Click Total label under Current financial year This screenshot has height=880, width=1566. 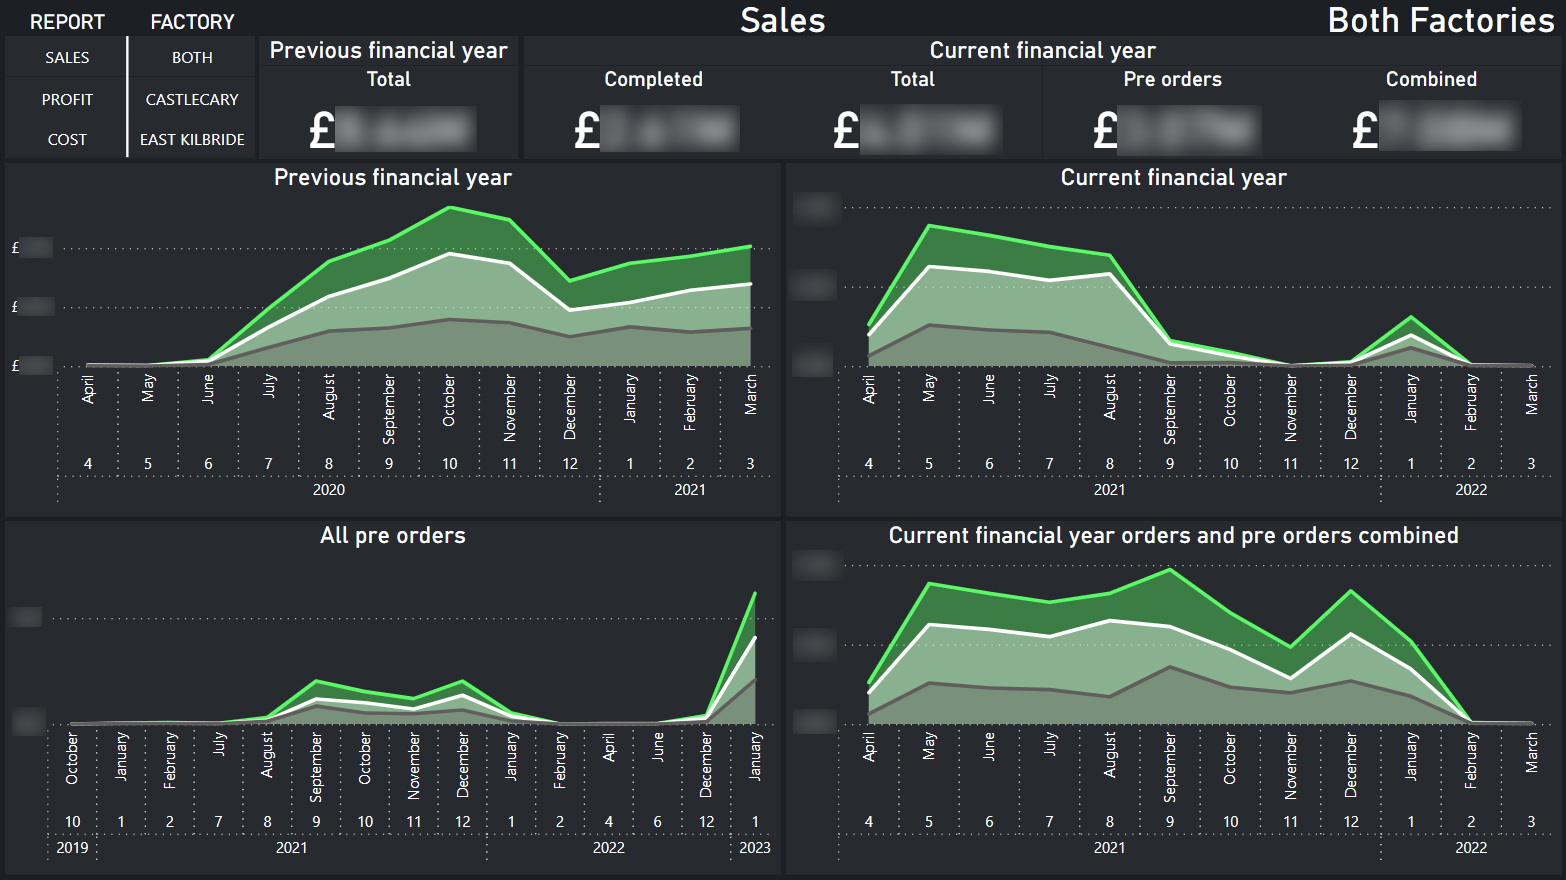(913, 79)
